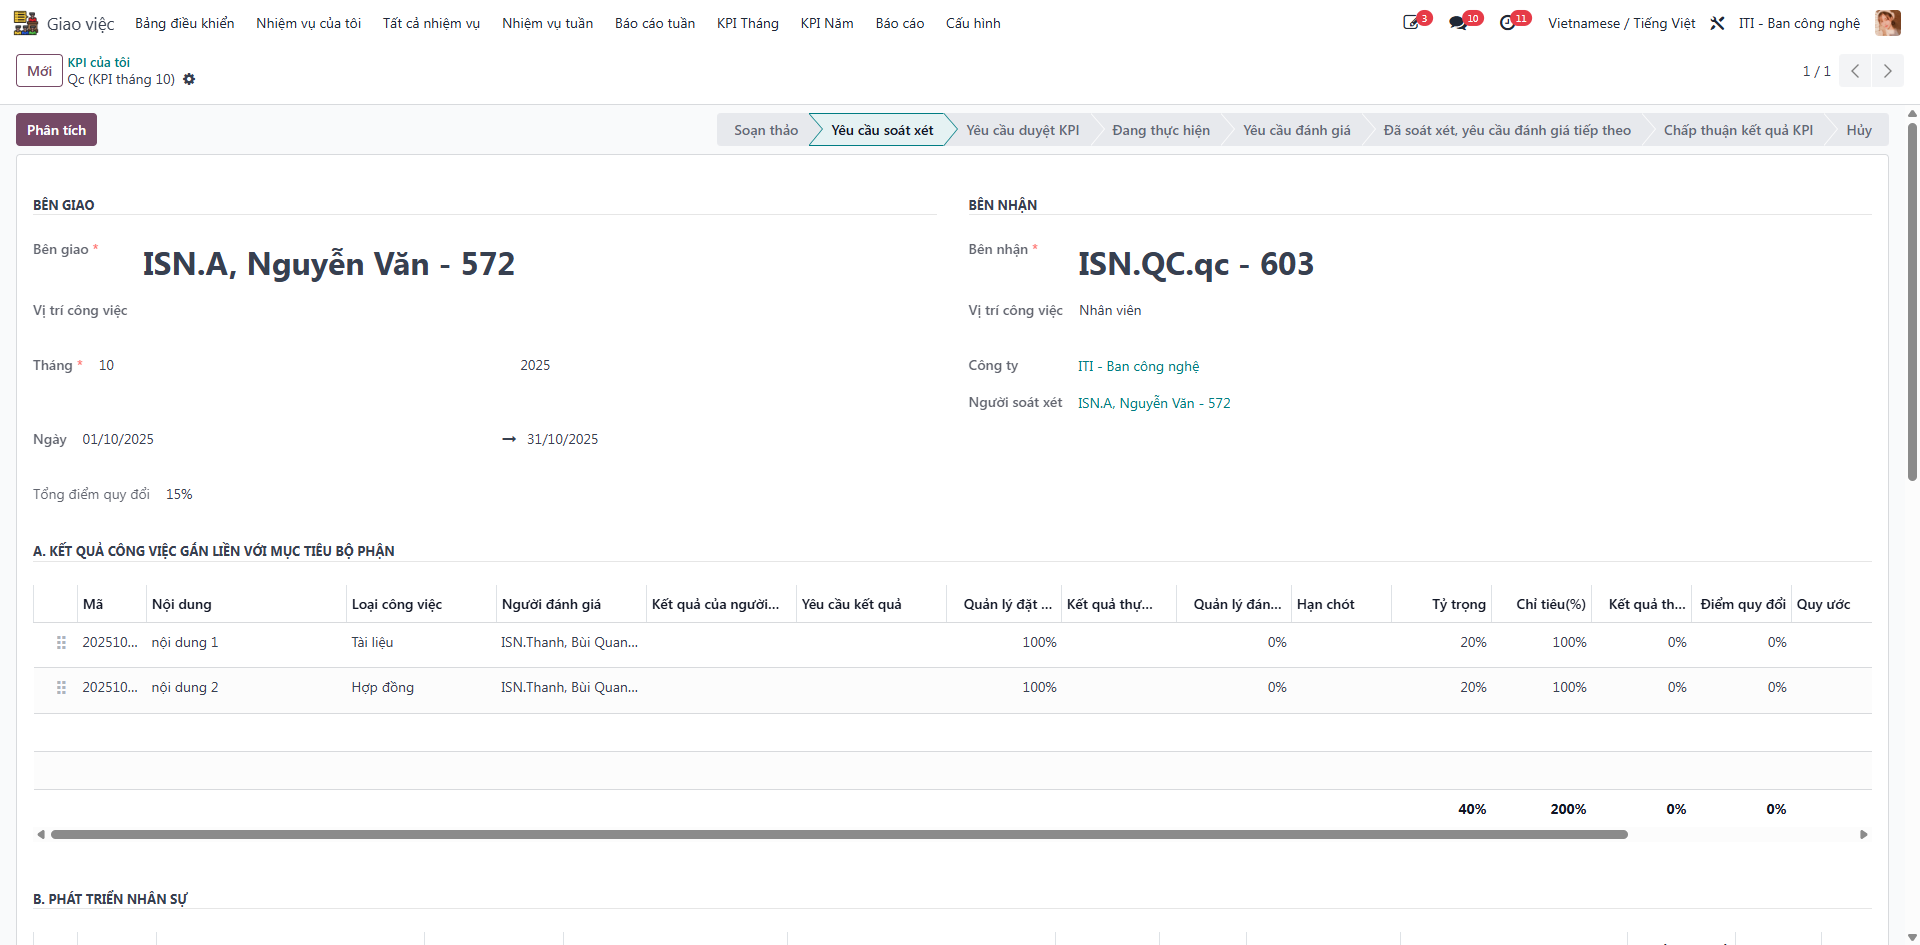Open the Người soát xét ISN.A, Nguyễn Văn link
This screenshot has height=945, width=1920.
tap(1154, 403)
